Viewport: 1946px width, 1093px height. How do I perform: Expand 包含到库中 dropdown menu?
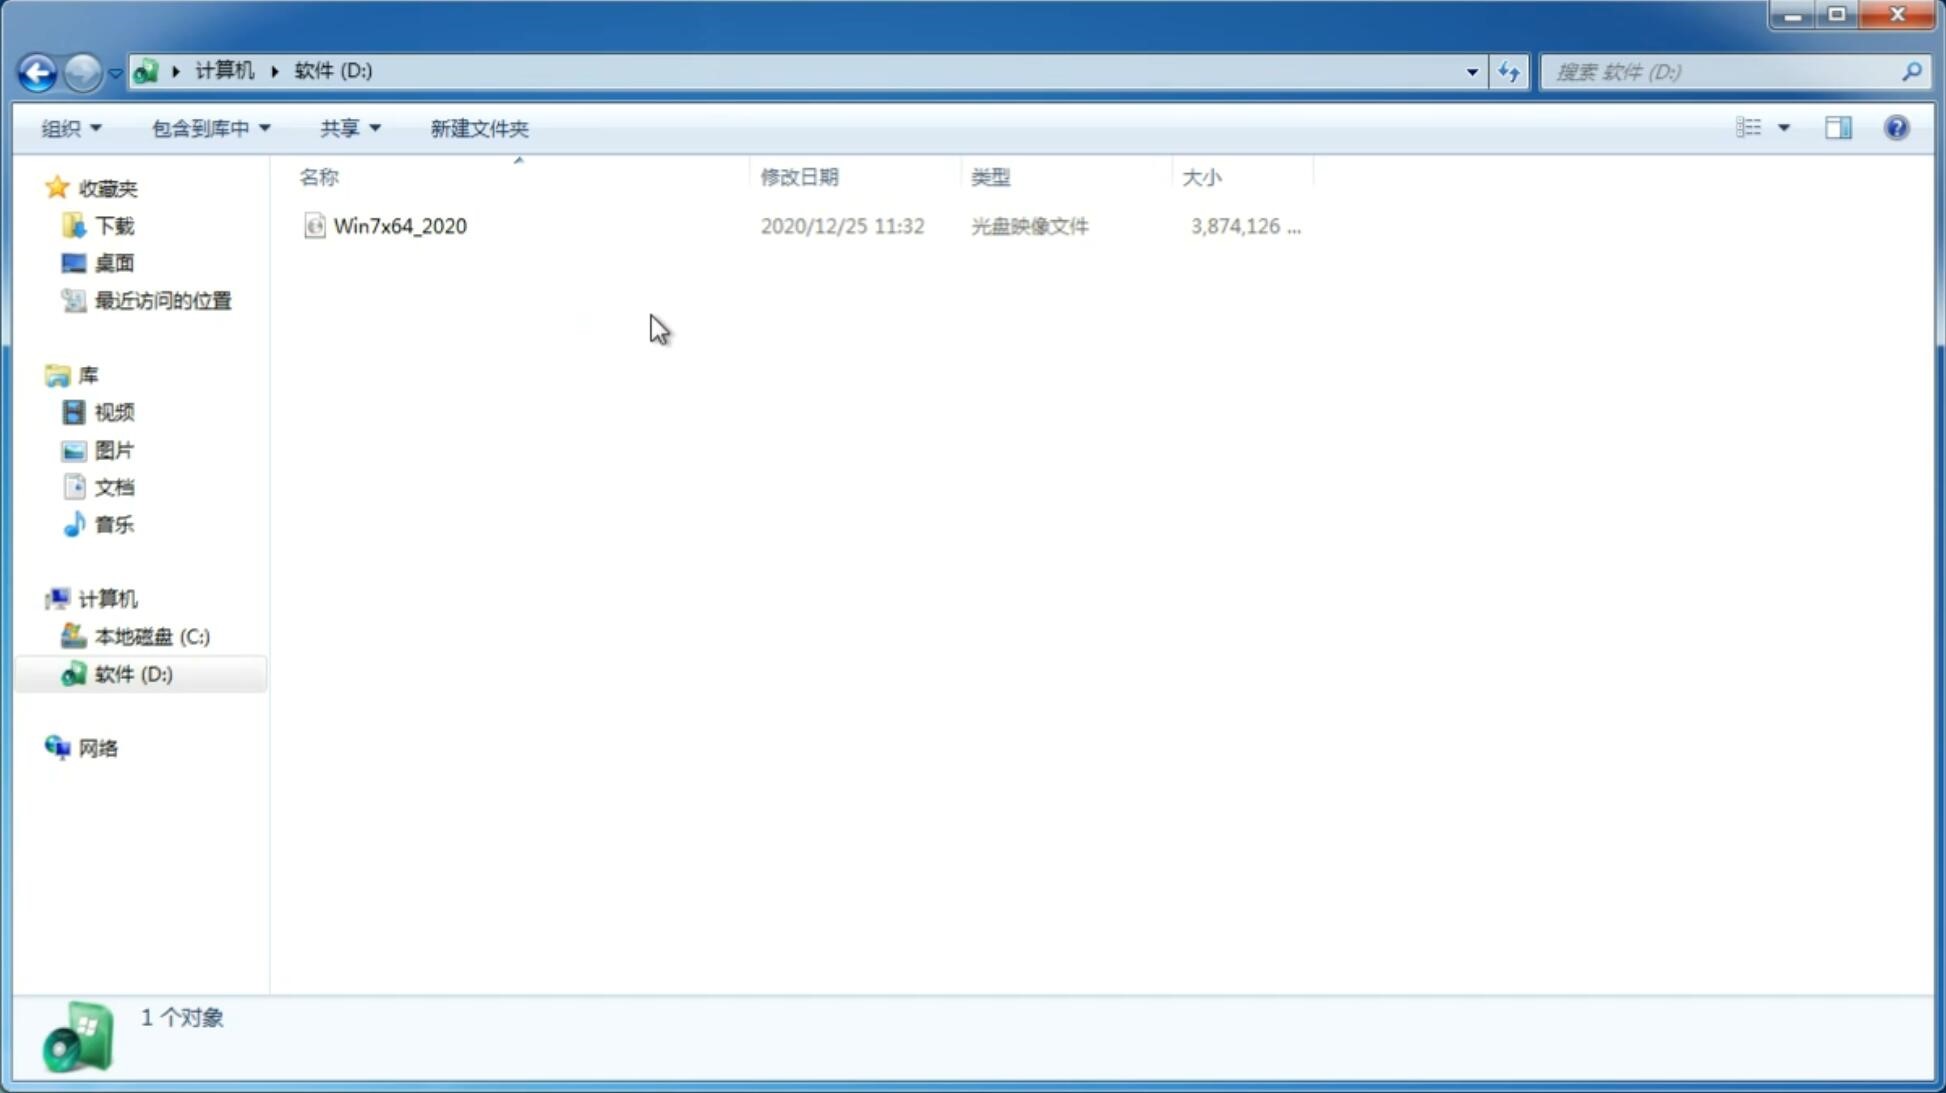tap(208, 127)
